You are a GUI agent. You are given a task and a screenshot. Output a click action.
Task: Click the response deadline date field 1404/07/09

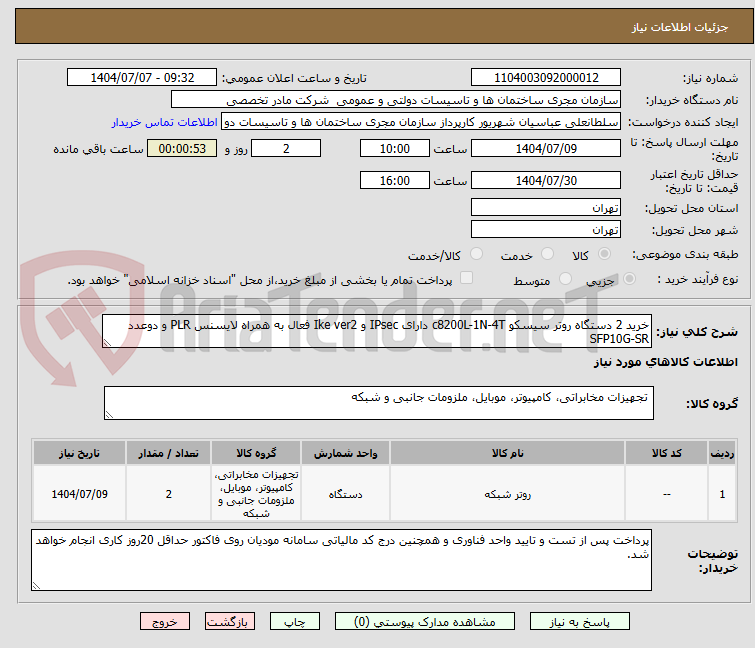click(546, 149)
